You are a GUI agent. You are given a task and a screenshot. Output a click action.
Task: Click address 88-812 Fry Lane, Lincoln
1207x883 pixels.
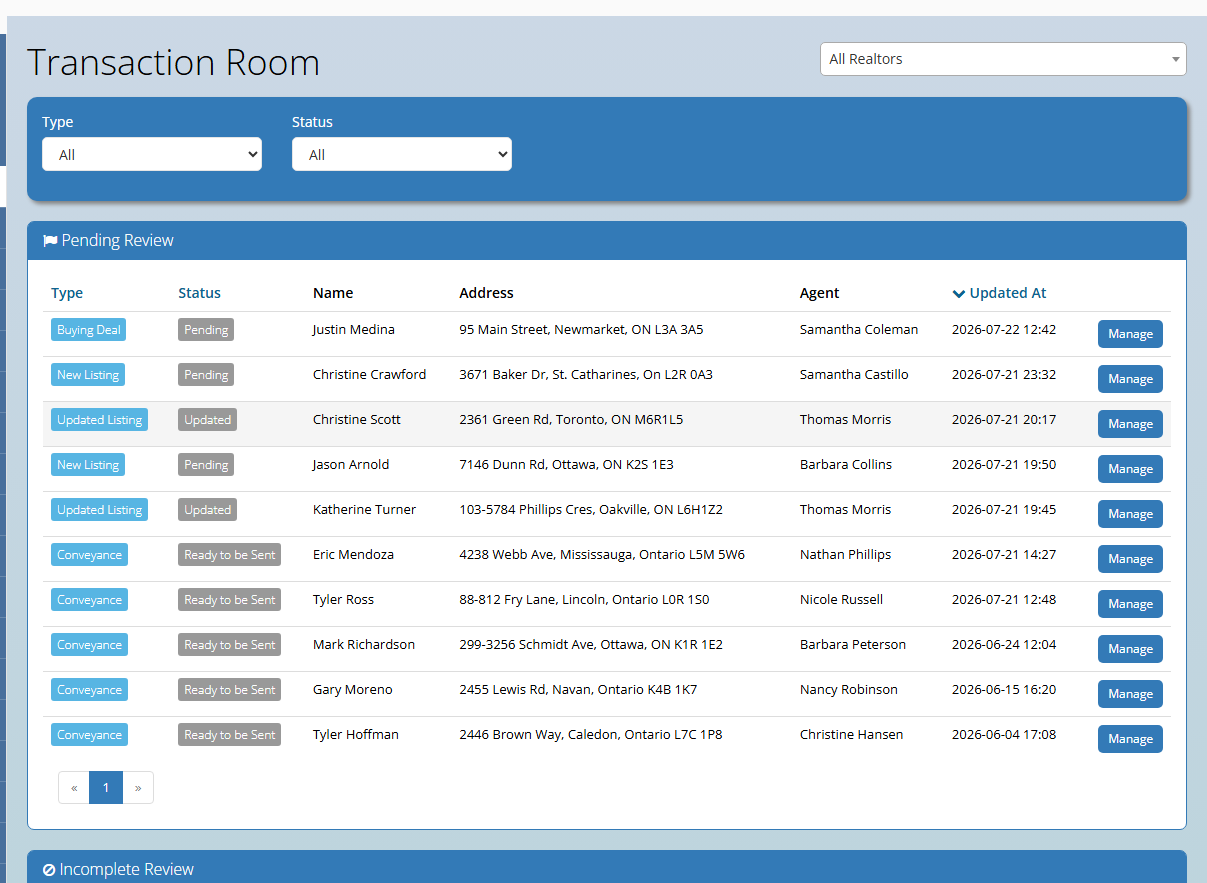tap(584, 599)
